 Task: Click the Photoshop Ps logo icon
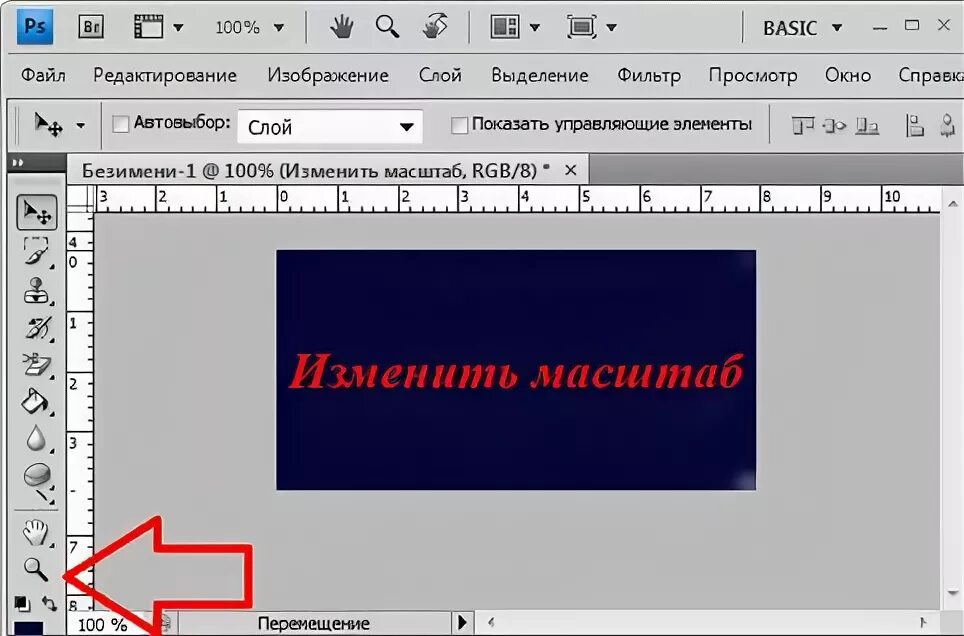pyautogui.click(x=34, y=26)
